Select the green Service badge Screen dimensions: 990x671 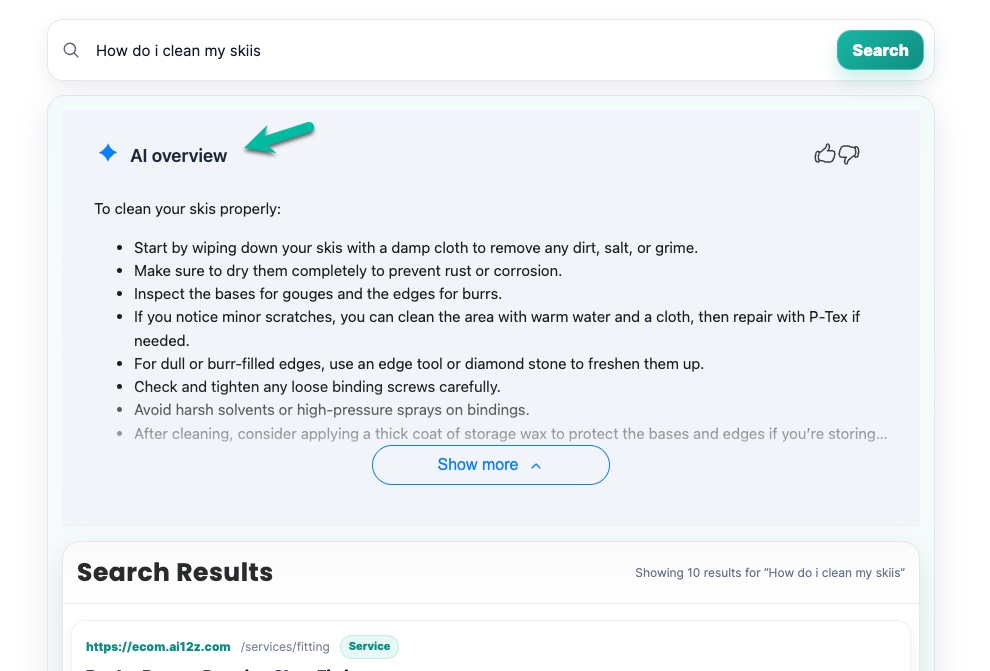tap(369, 647)
